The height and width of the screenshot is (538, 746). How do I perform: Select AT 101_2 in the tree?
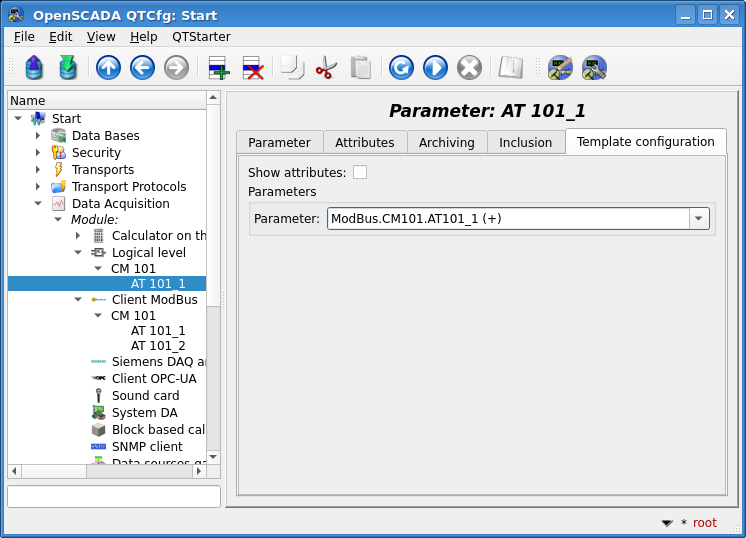pos(158,345)
